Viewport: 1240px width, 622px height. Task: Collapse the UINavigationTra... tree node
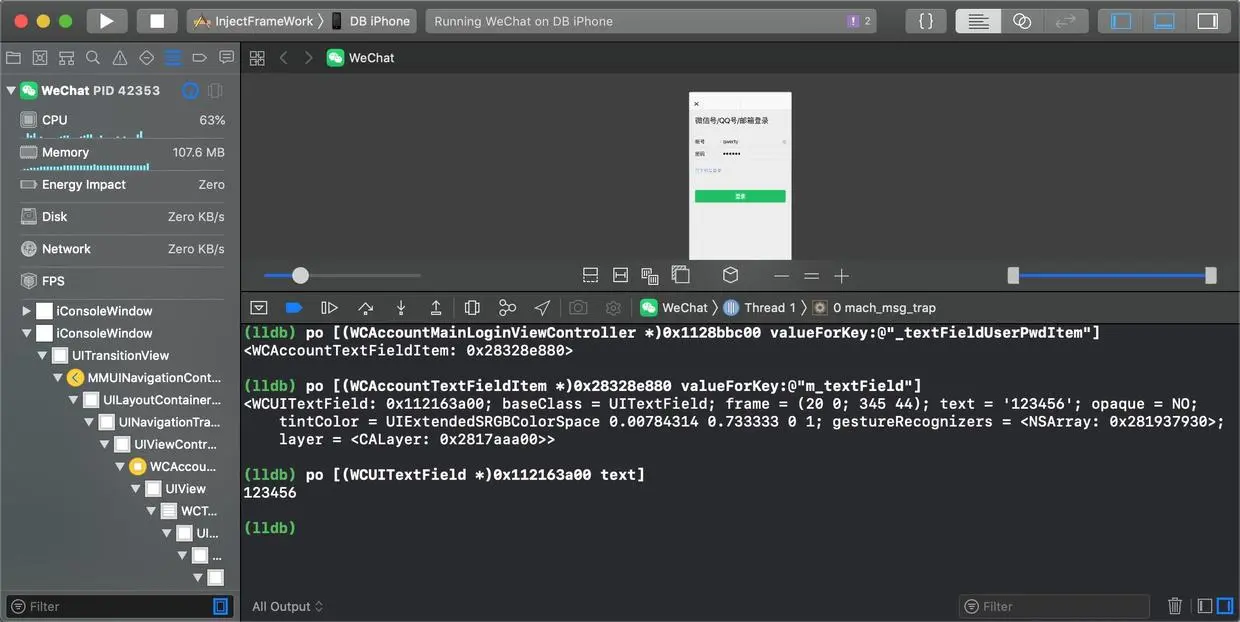89,422
